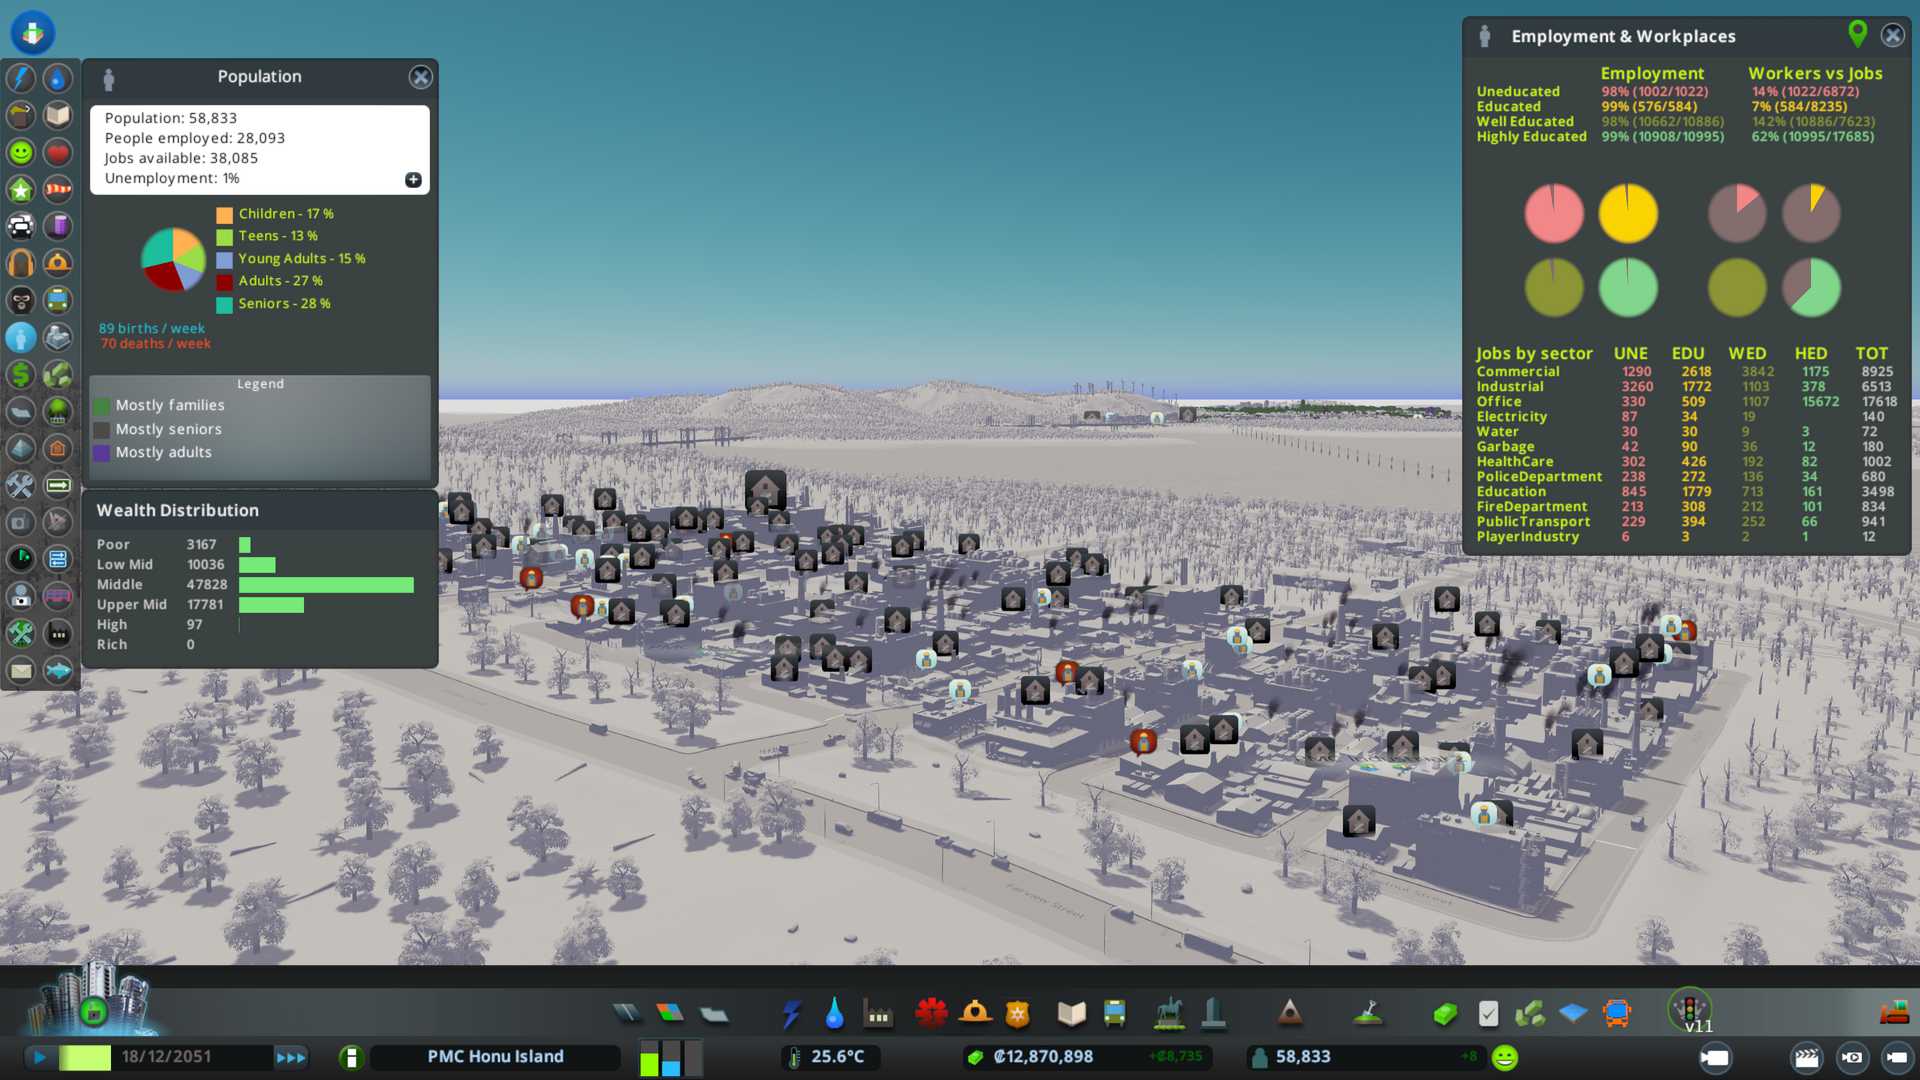
Task: Open the Roads build menu
Action: [627, 1014]
